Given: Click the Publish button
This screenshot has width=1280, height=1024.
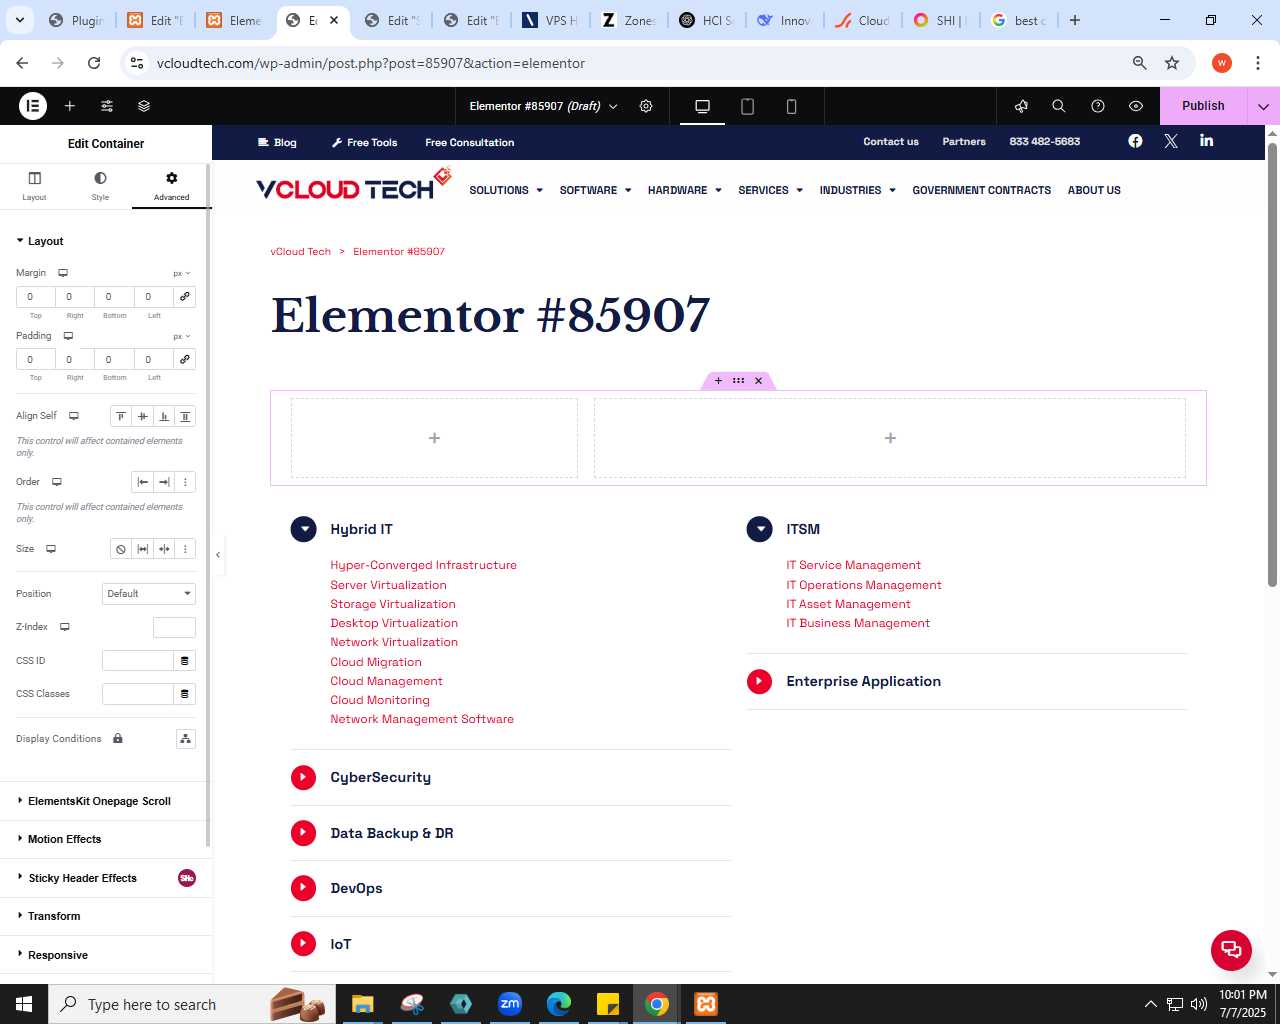Looking at the screenshot, I should [1203, 106].
